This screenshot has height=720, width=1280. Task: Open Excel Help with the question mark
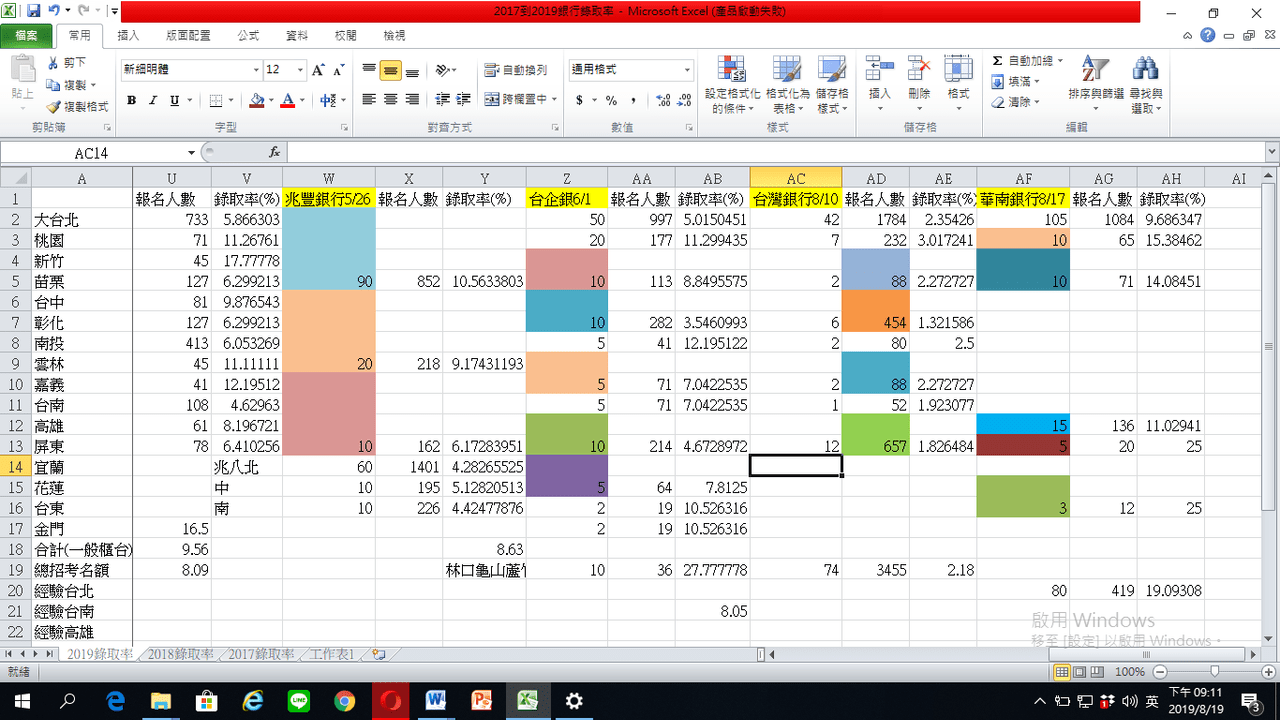1208,35
